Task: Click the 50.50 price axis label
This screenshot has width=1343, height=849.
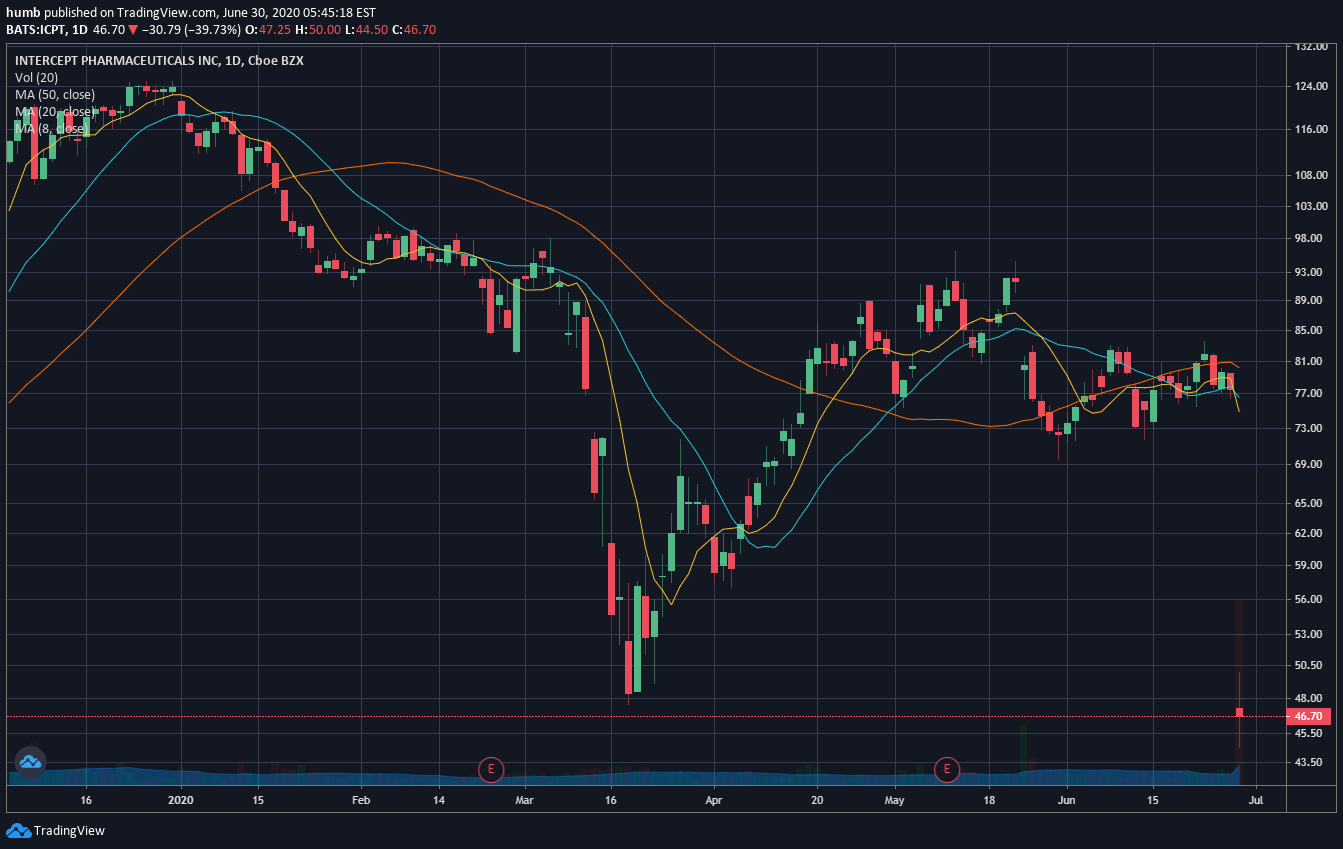Action: pyautogui.click(x=1309, y=665)
